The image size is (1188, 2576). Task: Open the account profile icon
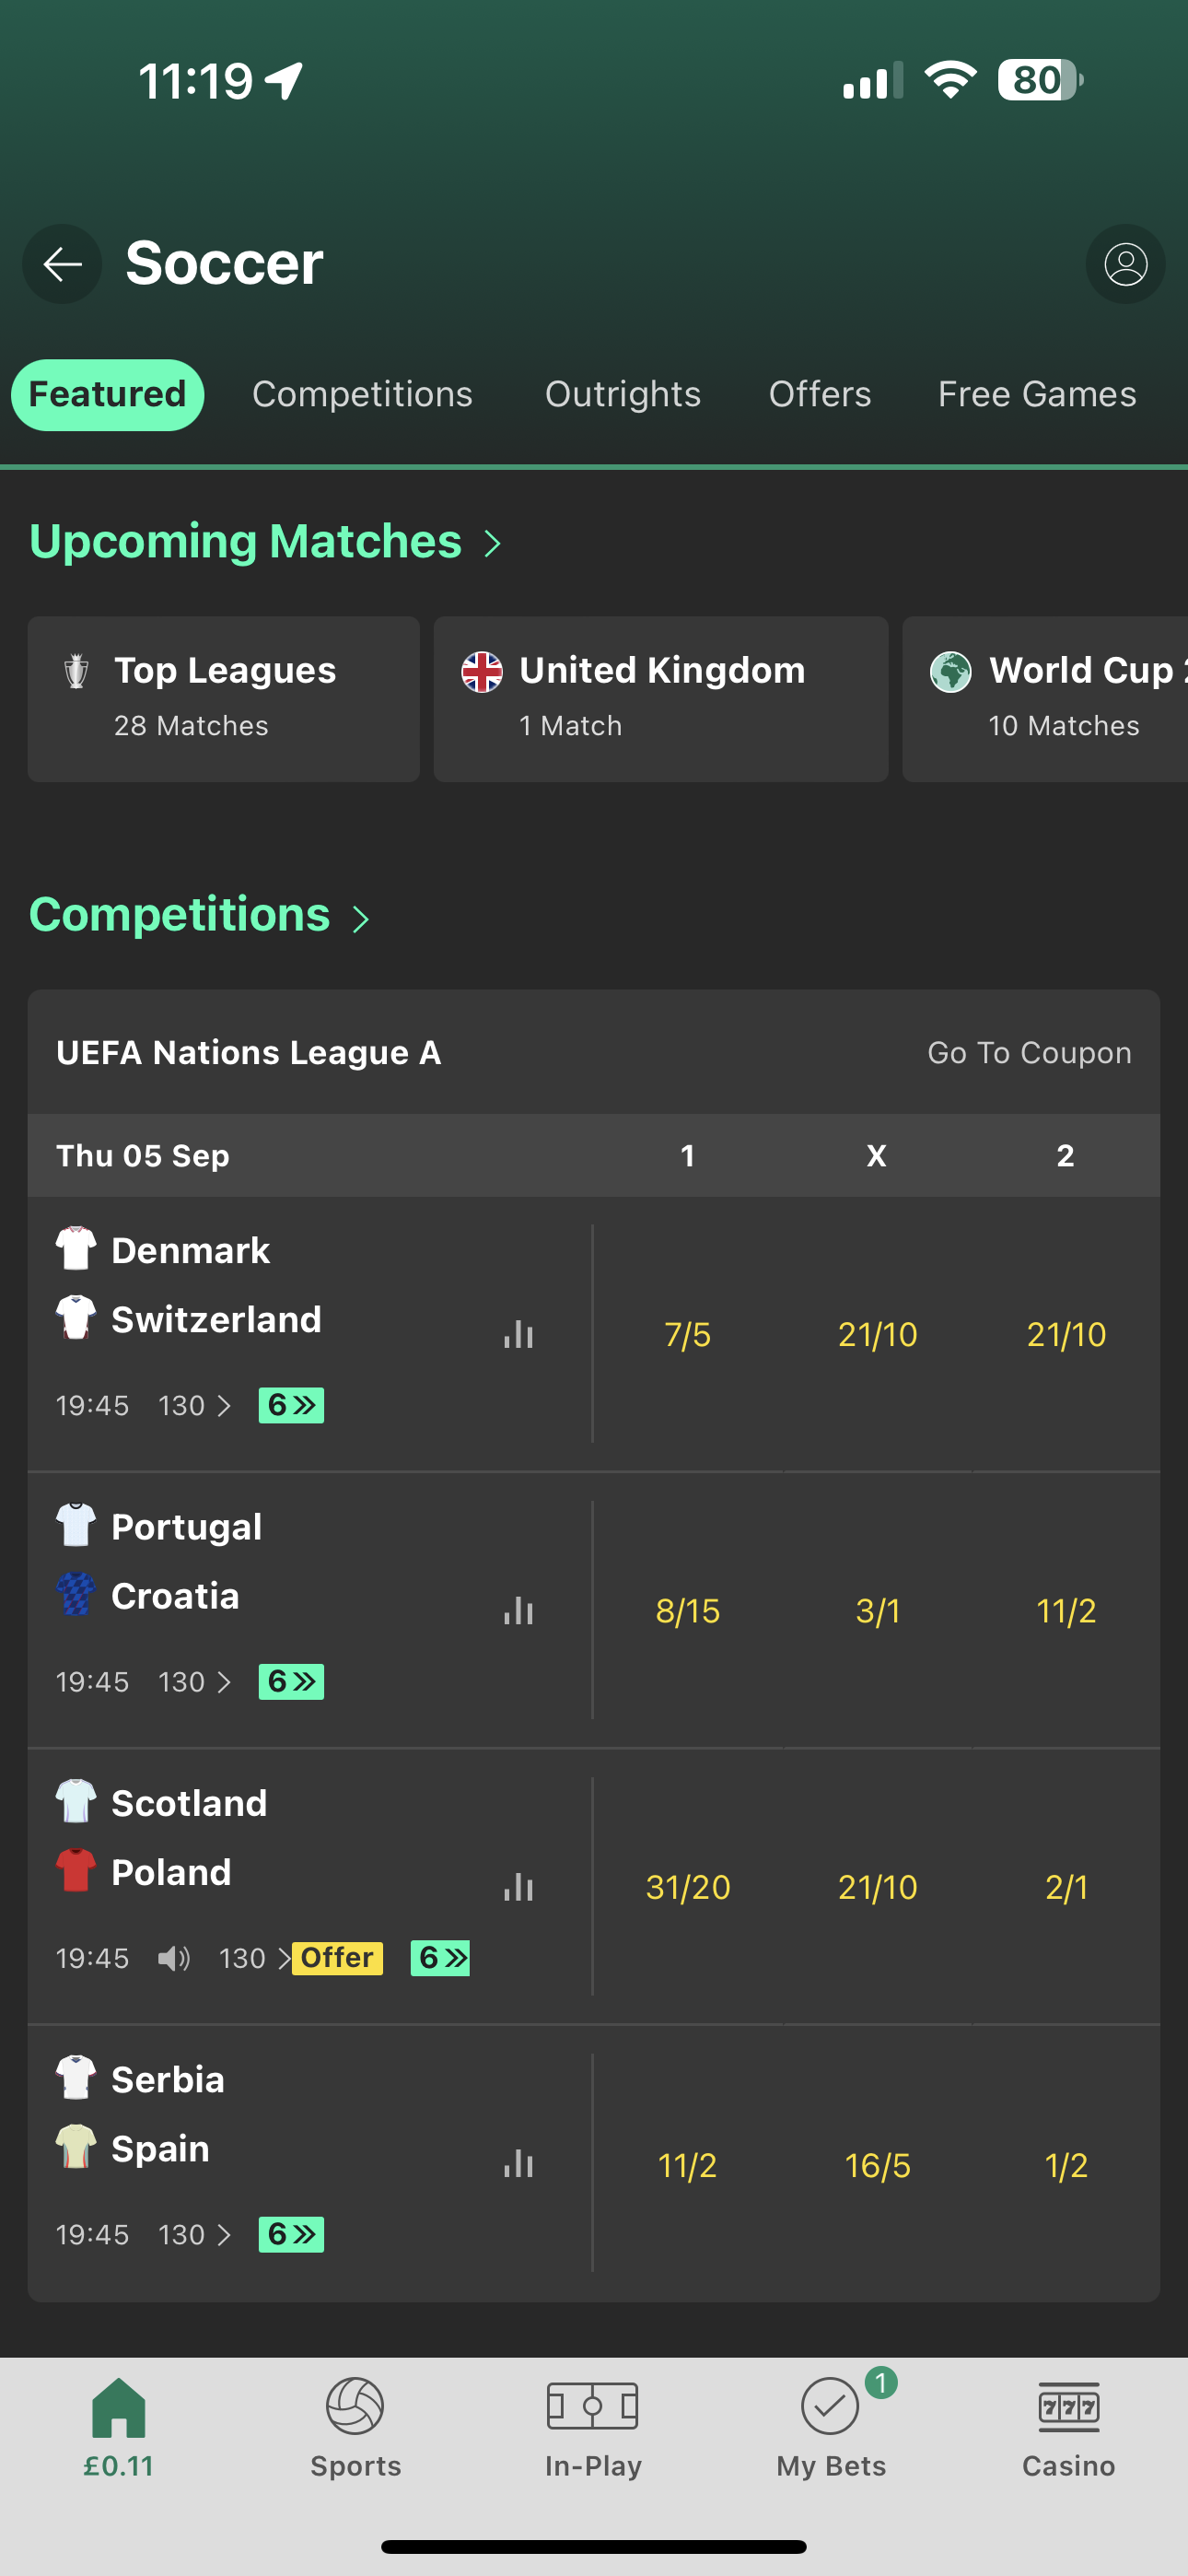click(x=1124, y=264)
